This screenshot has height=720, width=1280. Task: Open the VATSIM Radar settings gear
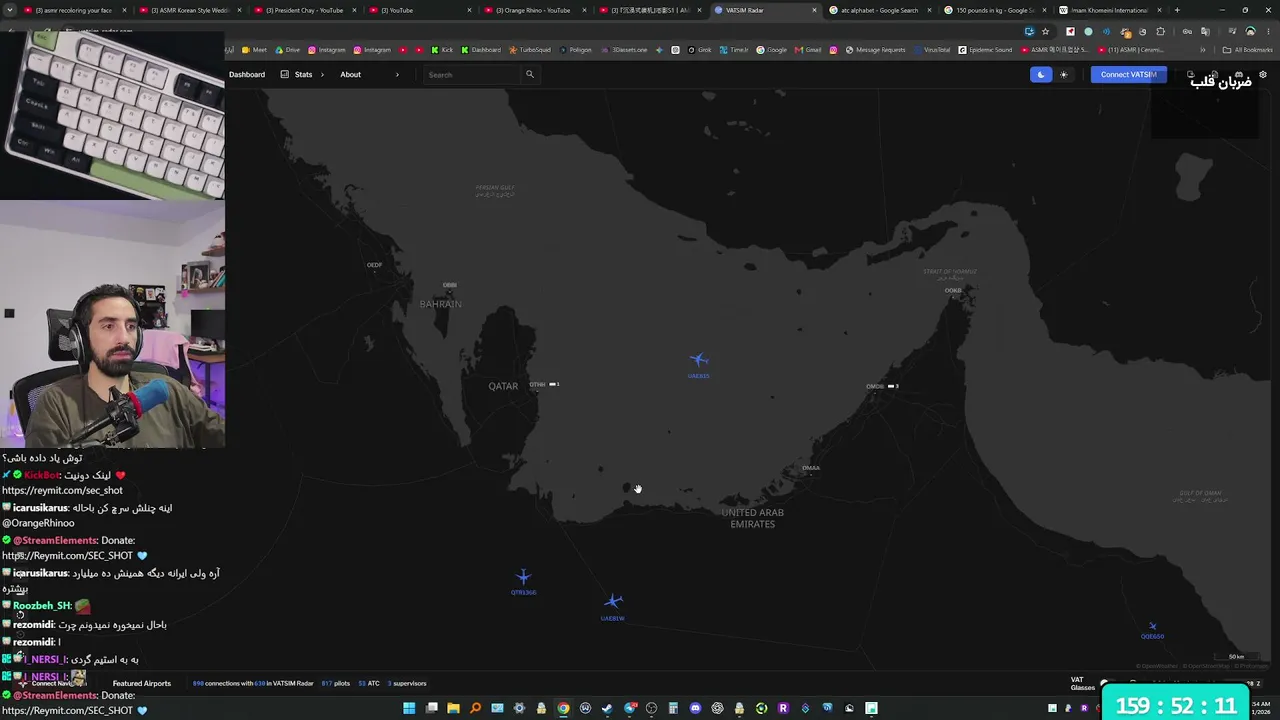(1263, 74)
